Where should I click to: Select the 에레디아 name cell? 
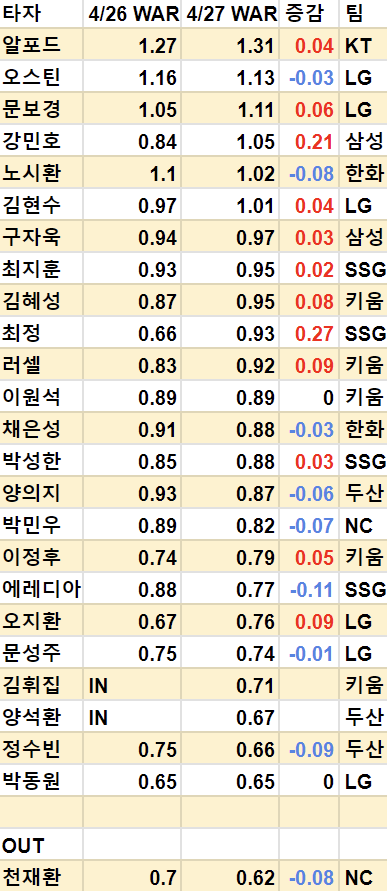pyautogui.click(x=41, y=589)
